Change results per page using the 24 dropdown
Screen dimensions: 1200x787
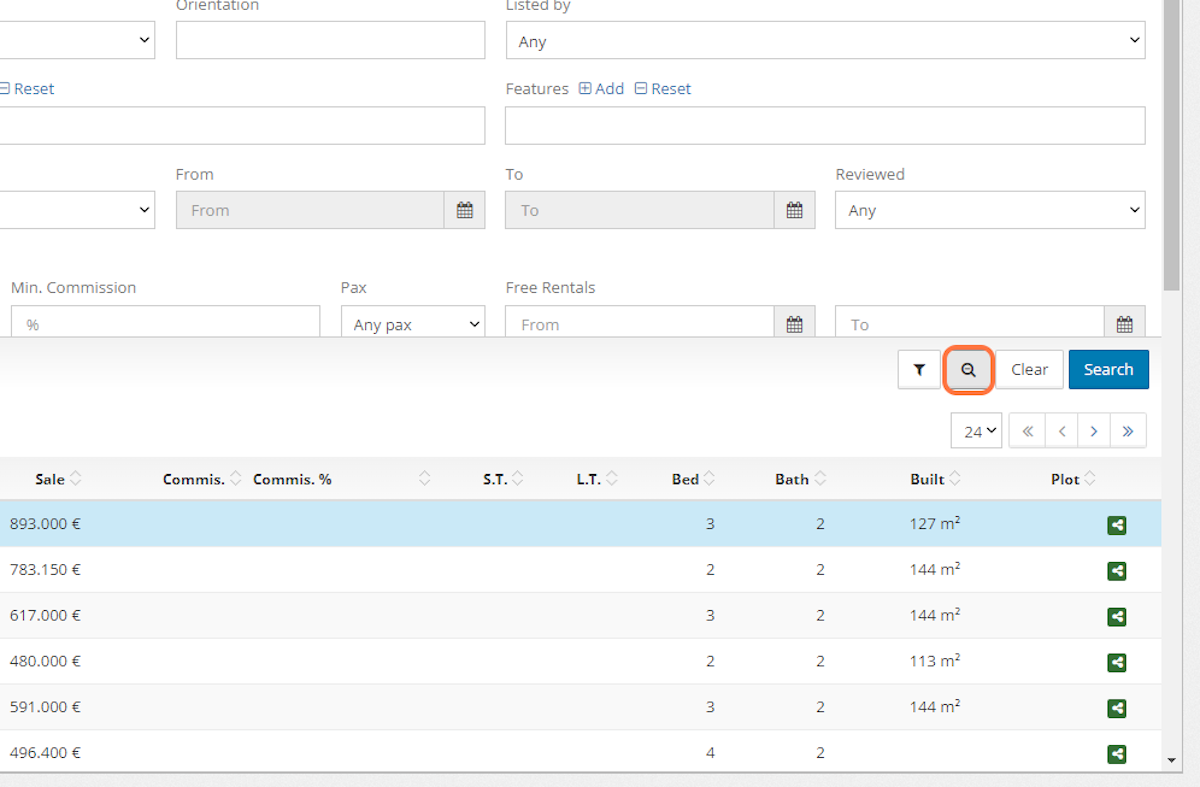(x=975, y=430)
